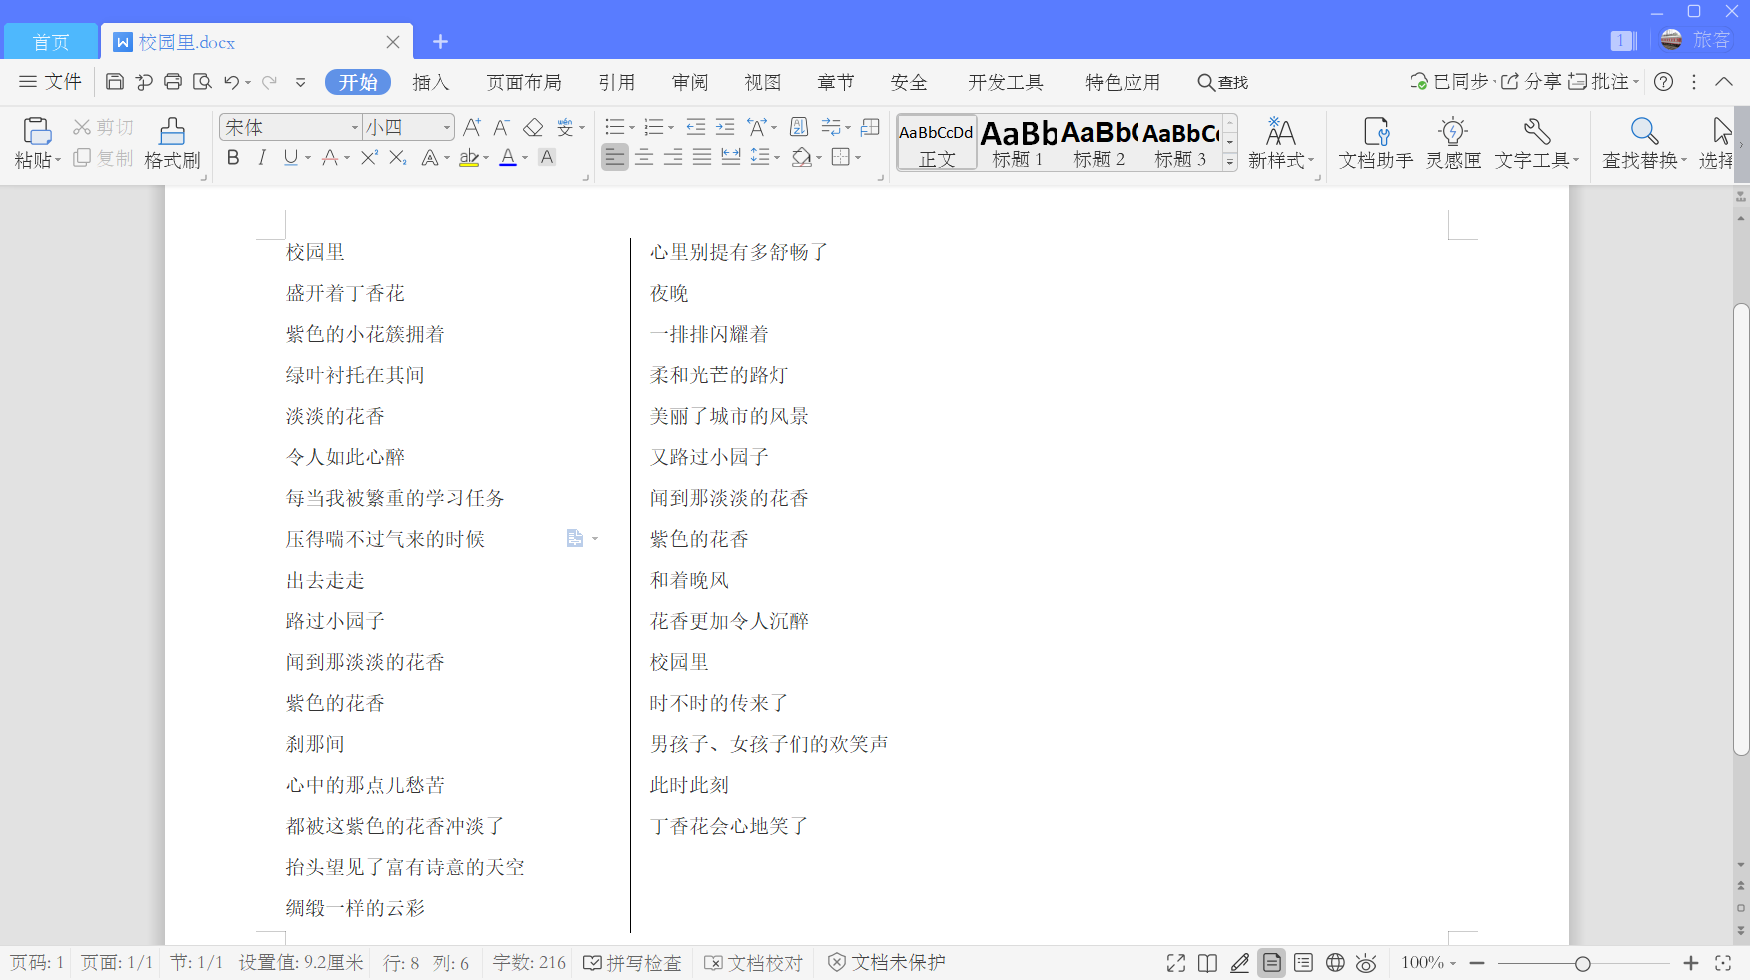The width and height of the screenshot is (1750, 980).
Task: Launch the 灵感匣 inspiration box
Action: tap(1452, 142)
